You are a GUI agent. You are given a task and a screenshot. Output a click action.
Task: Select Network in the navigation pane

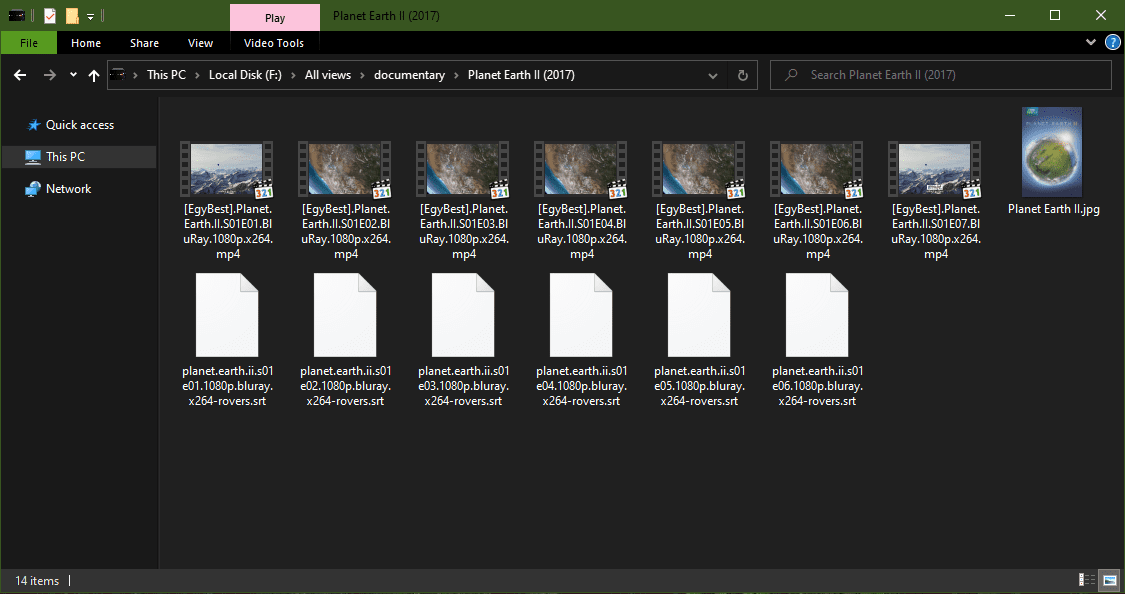(x=68, y=189)
